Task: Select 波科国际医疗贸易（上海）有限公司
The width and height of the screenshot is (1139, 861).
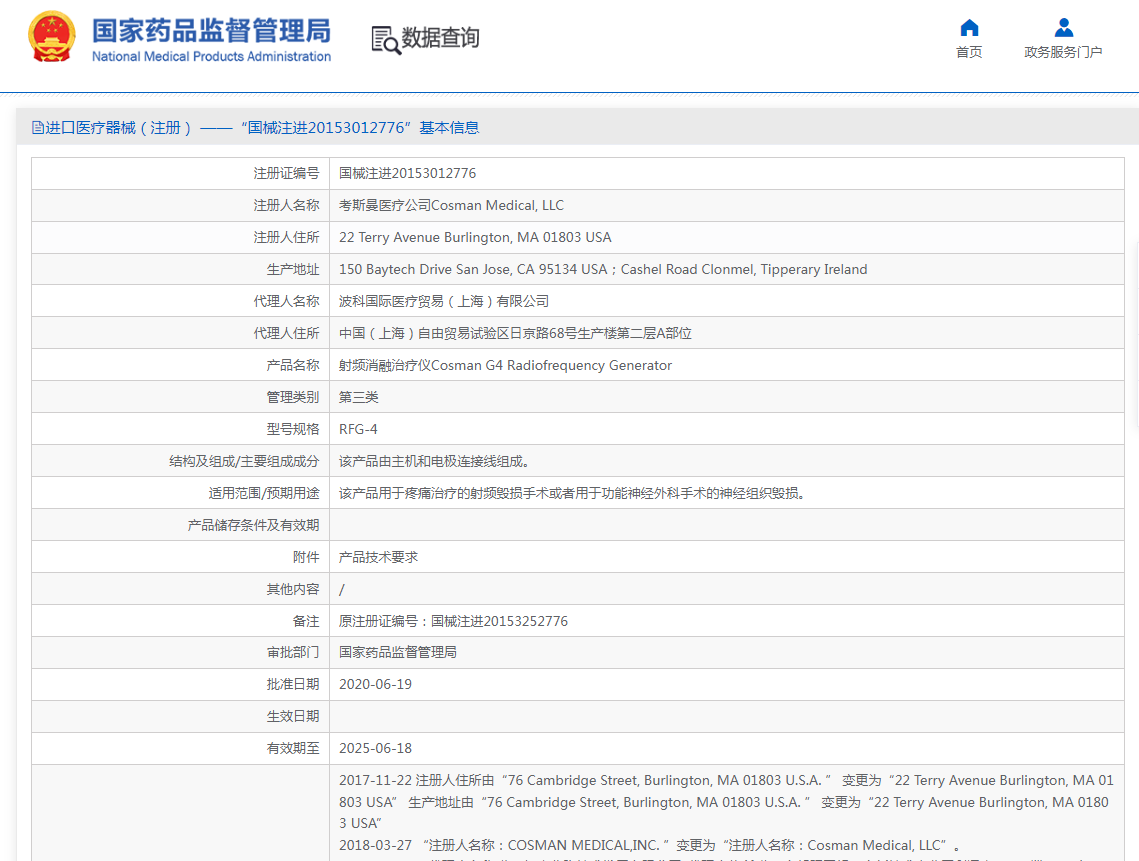Action: pyautogui.click(x=444, y=302)
